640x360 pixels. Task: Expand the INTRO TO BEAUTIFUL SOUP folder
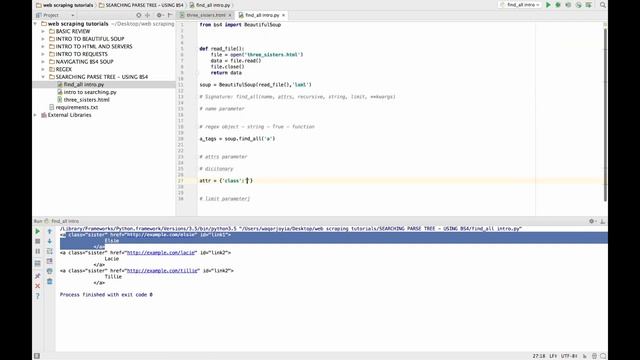click(43, 39)
